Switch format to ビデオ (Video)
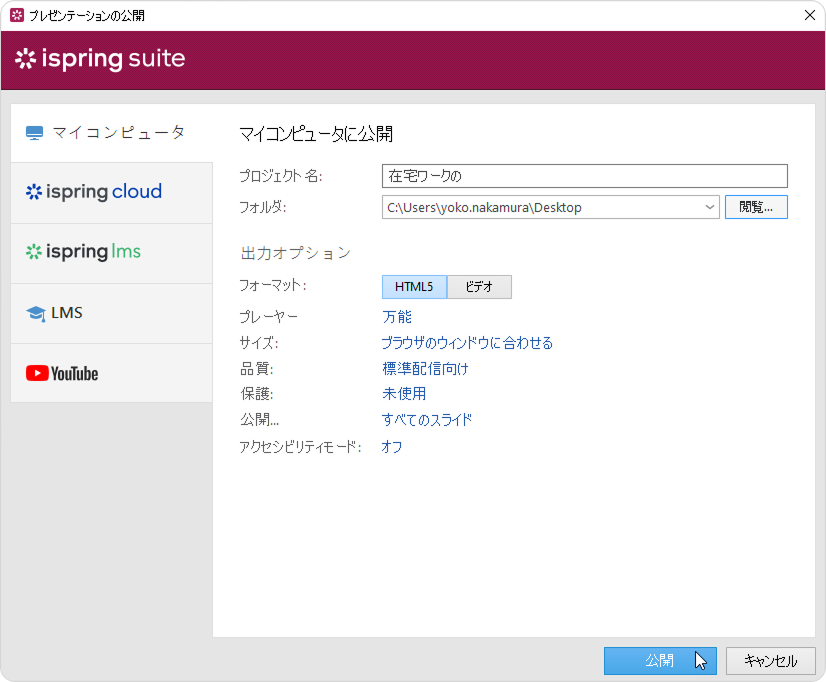Screen dimensions: 826x682 (x=479, y=287)
